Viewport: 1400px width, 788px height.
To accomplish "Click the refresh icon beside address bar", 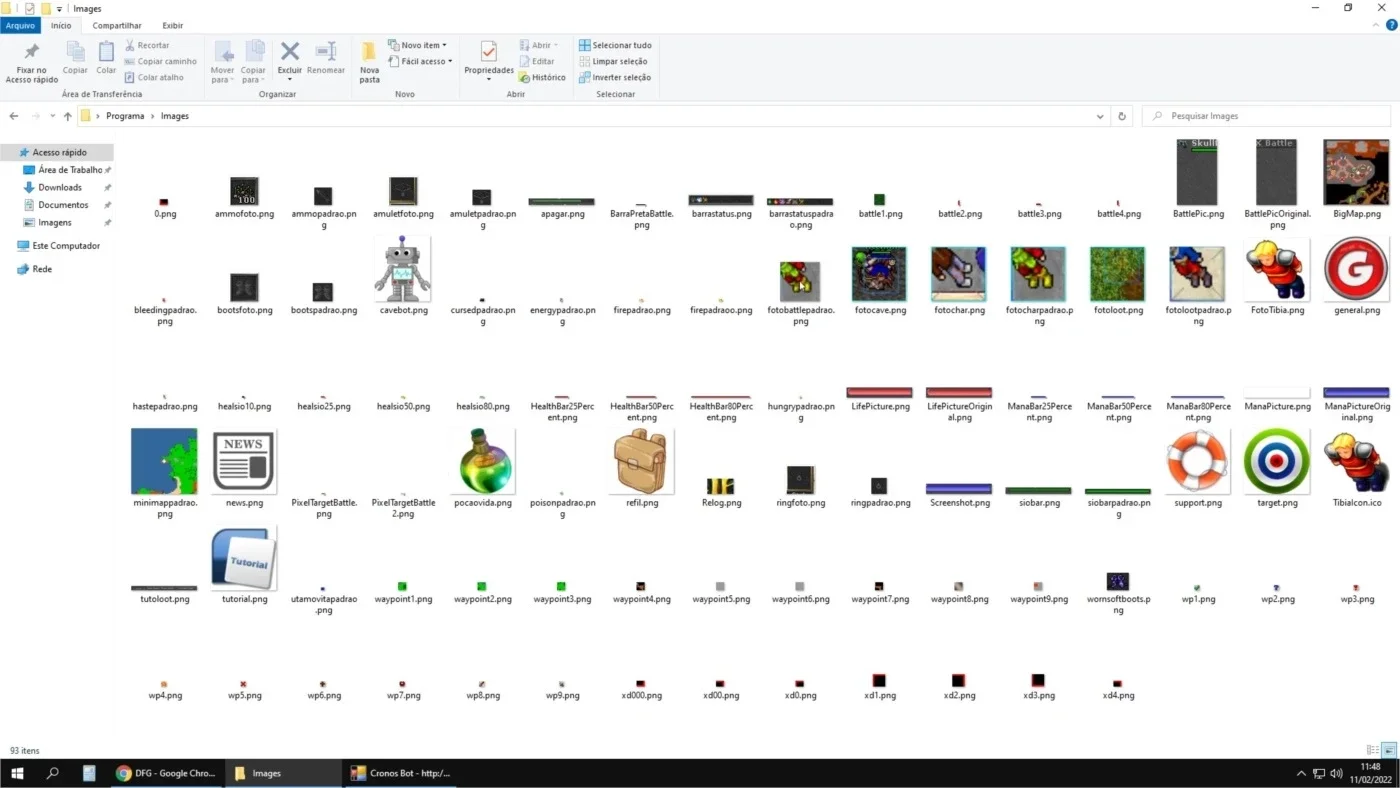I will click(1122, 116).
